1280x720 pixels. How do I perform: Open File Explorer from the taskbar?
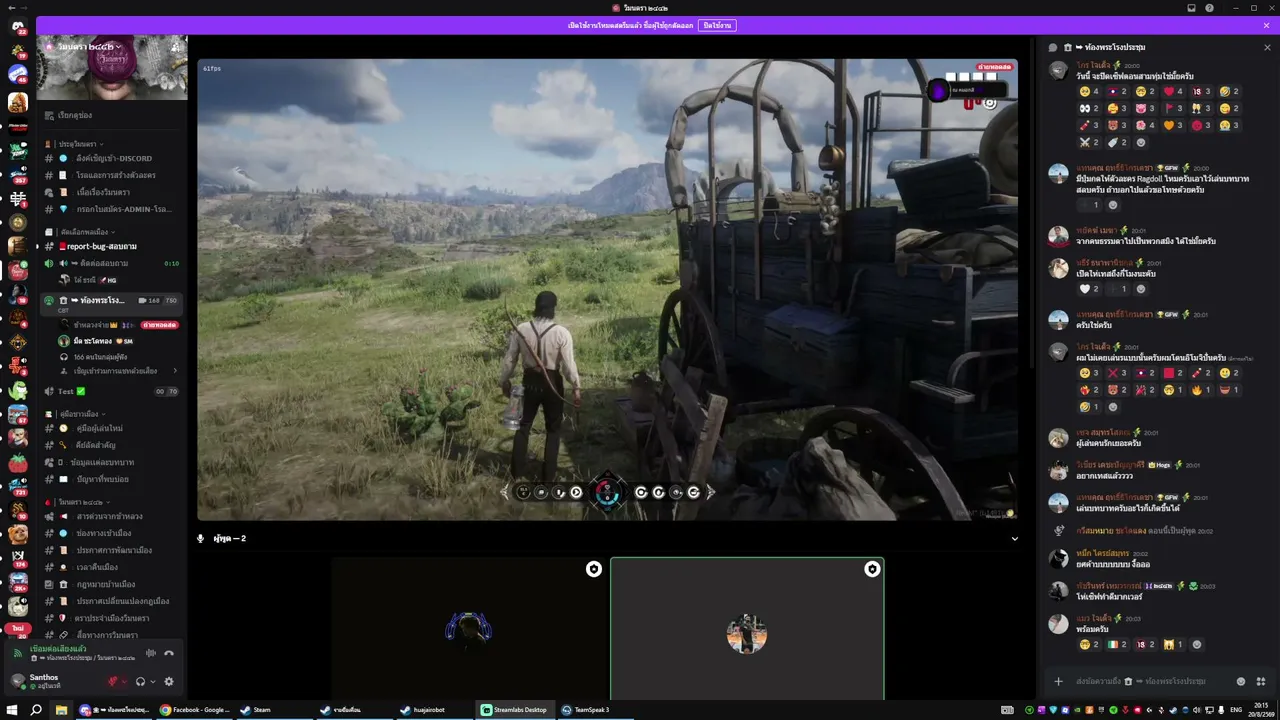click(61, 710)
